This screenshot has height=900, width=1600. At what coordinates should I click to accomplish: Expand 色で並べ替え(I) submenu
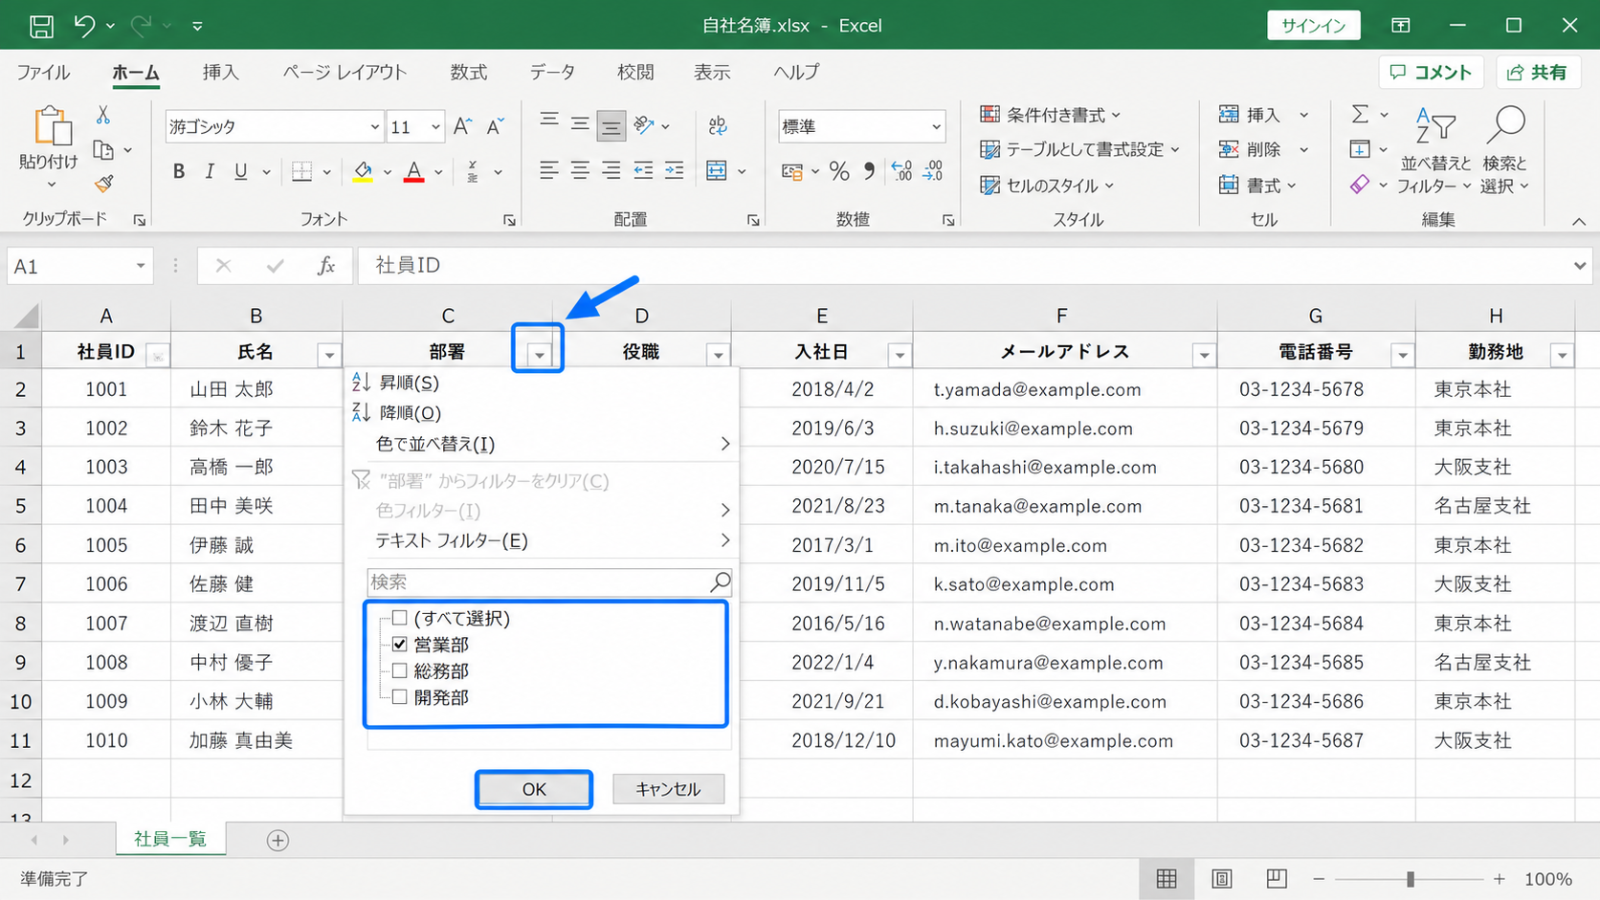click(542, 443)
